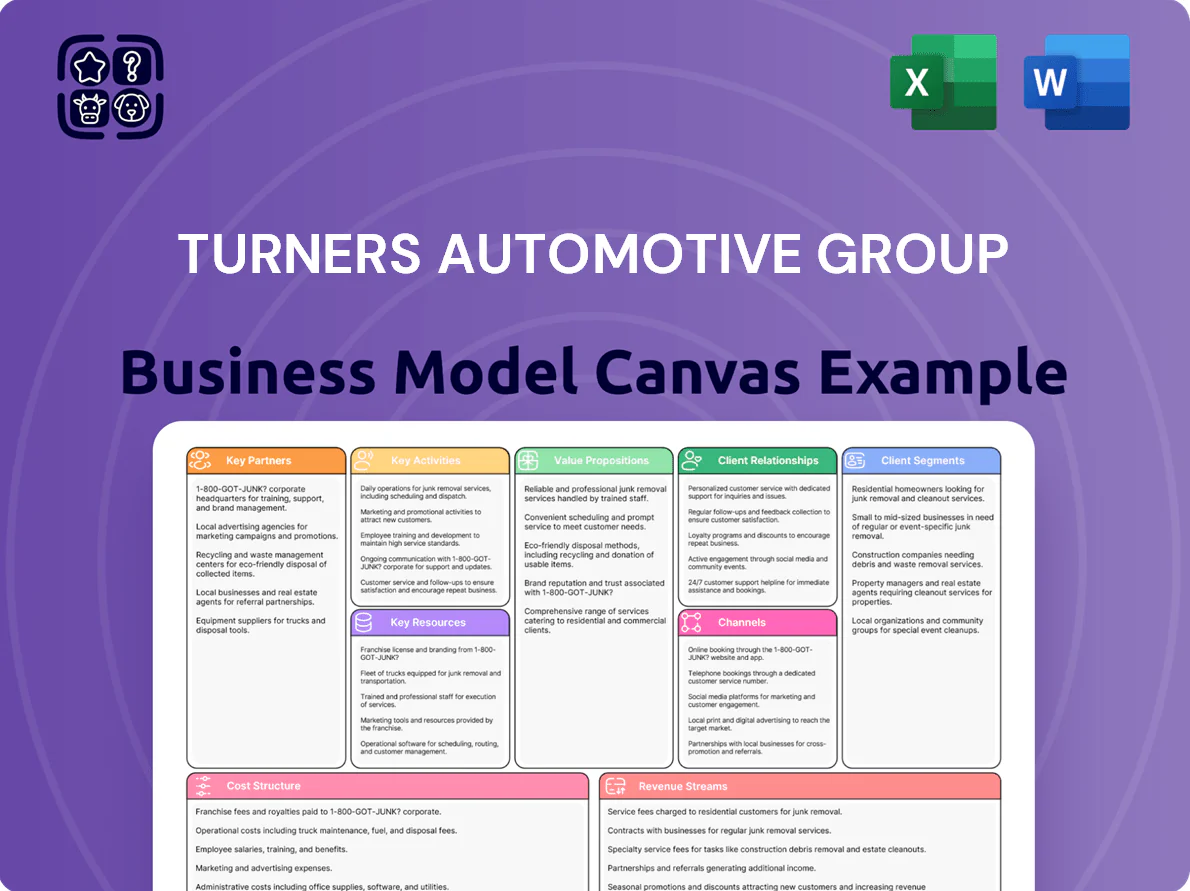Viewport: 1190px width, 891px height.
Task: Select the Key Resources header label
Action: (x=428, y=622)
